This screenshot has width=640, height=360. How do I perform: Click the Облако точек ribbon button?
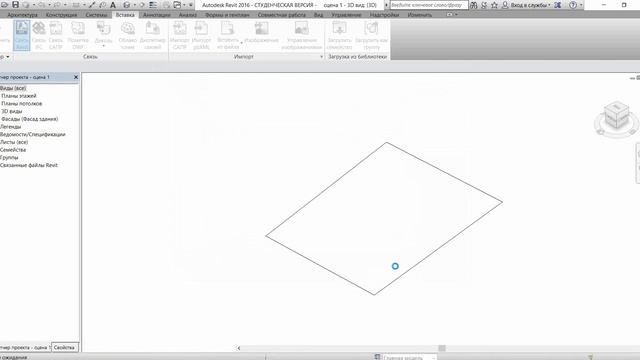(128, 36)
